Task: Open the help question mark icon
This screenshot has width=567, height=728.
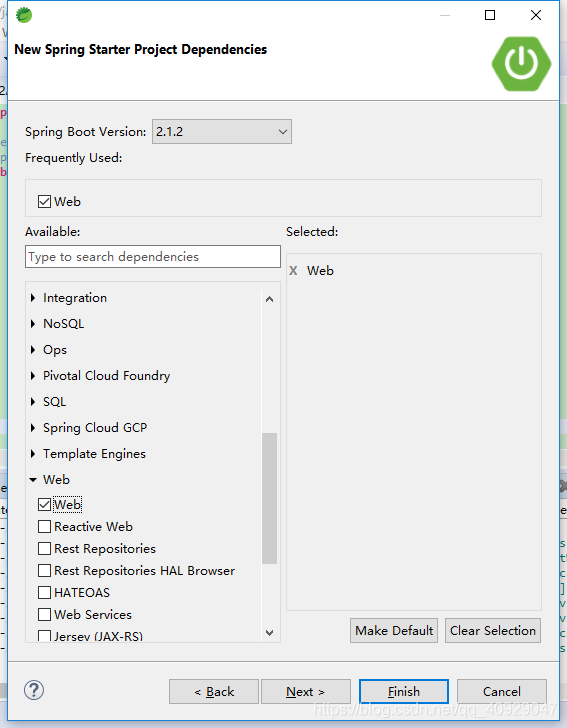Action: 34,690
